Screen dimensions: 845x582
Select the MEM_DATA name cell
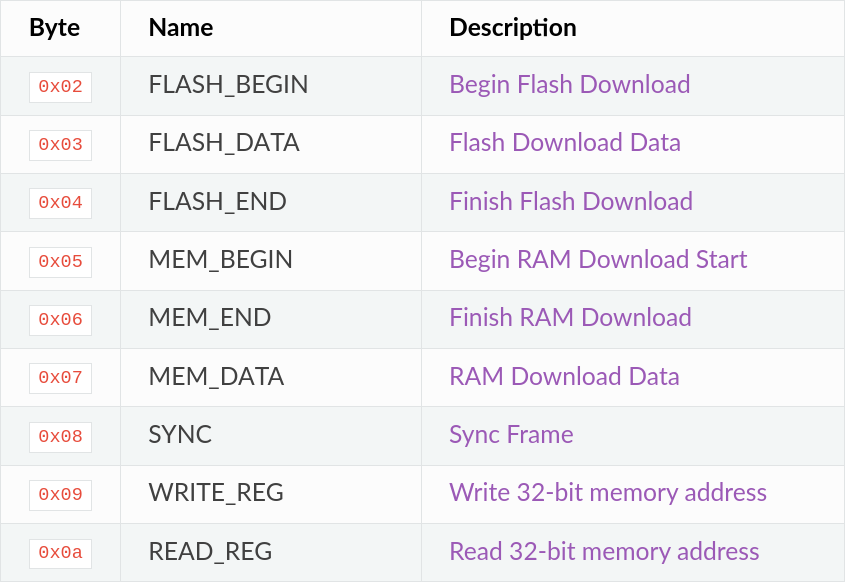pyautogui.click(x=216, y=377)
